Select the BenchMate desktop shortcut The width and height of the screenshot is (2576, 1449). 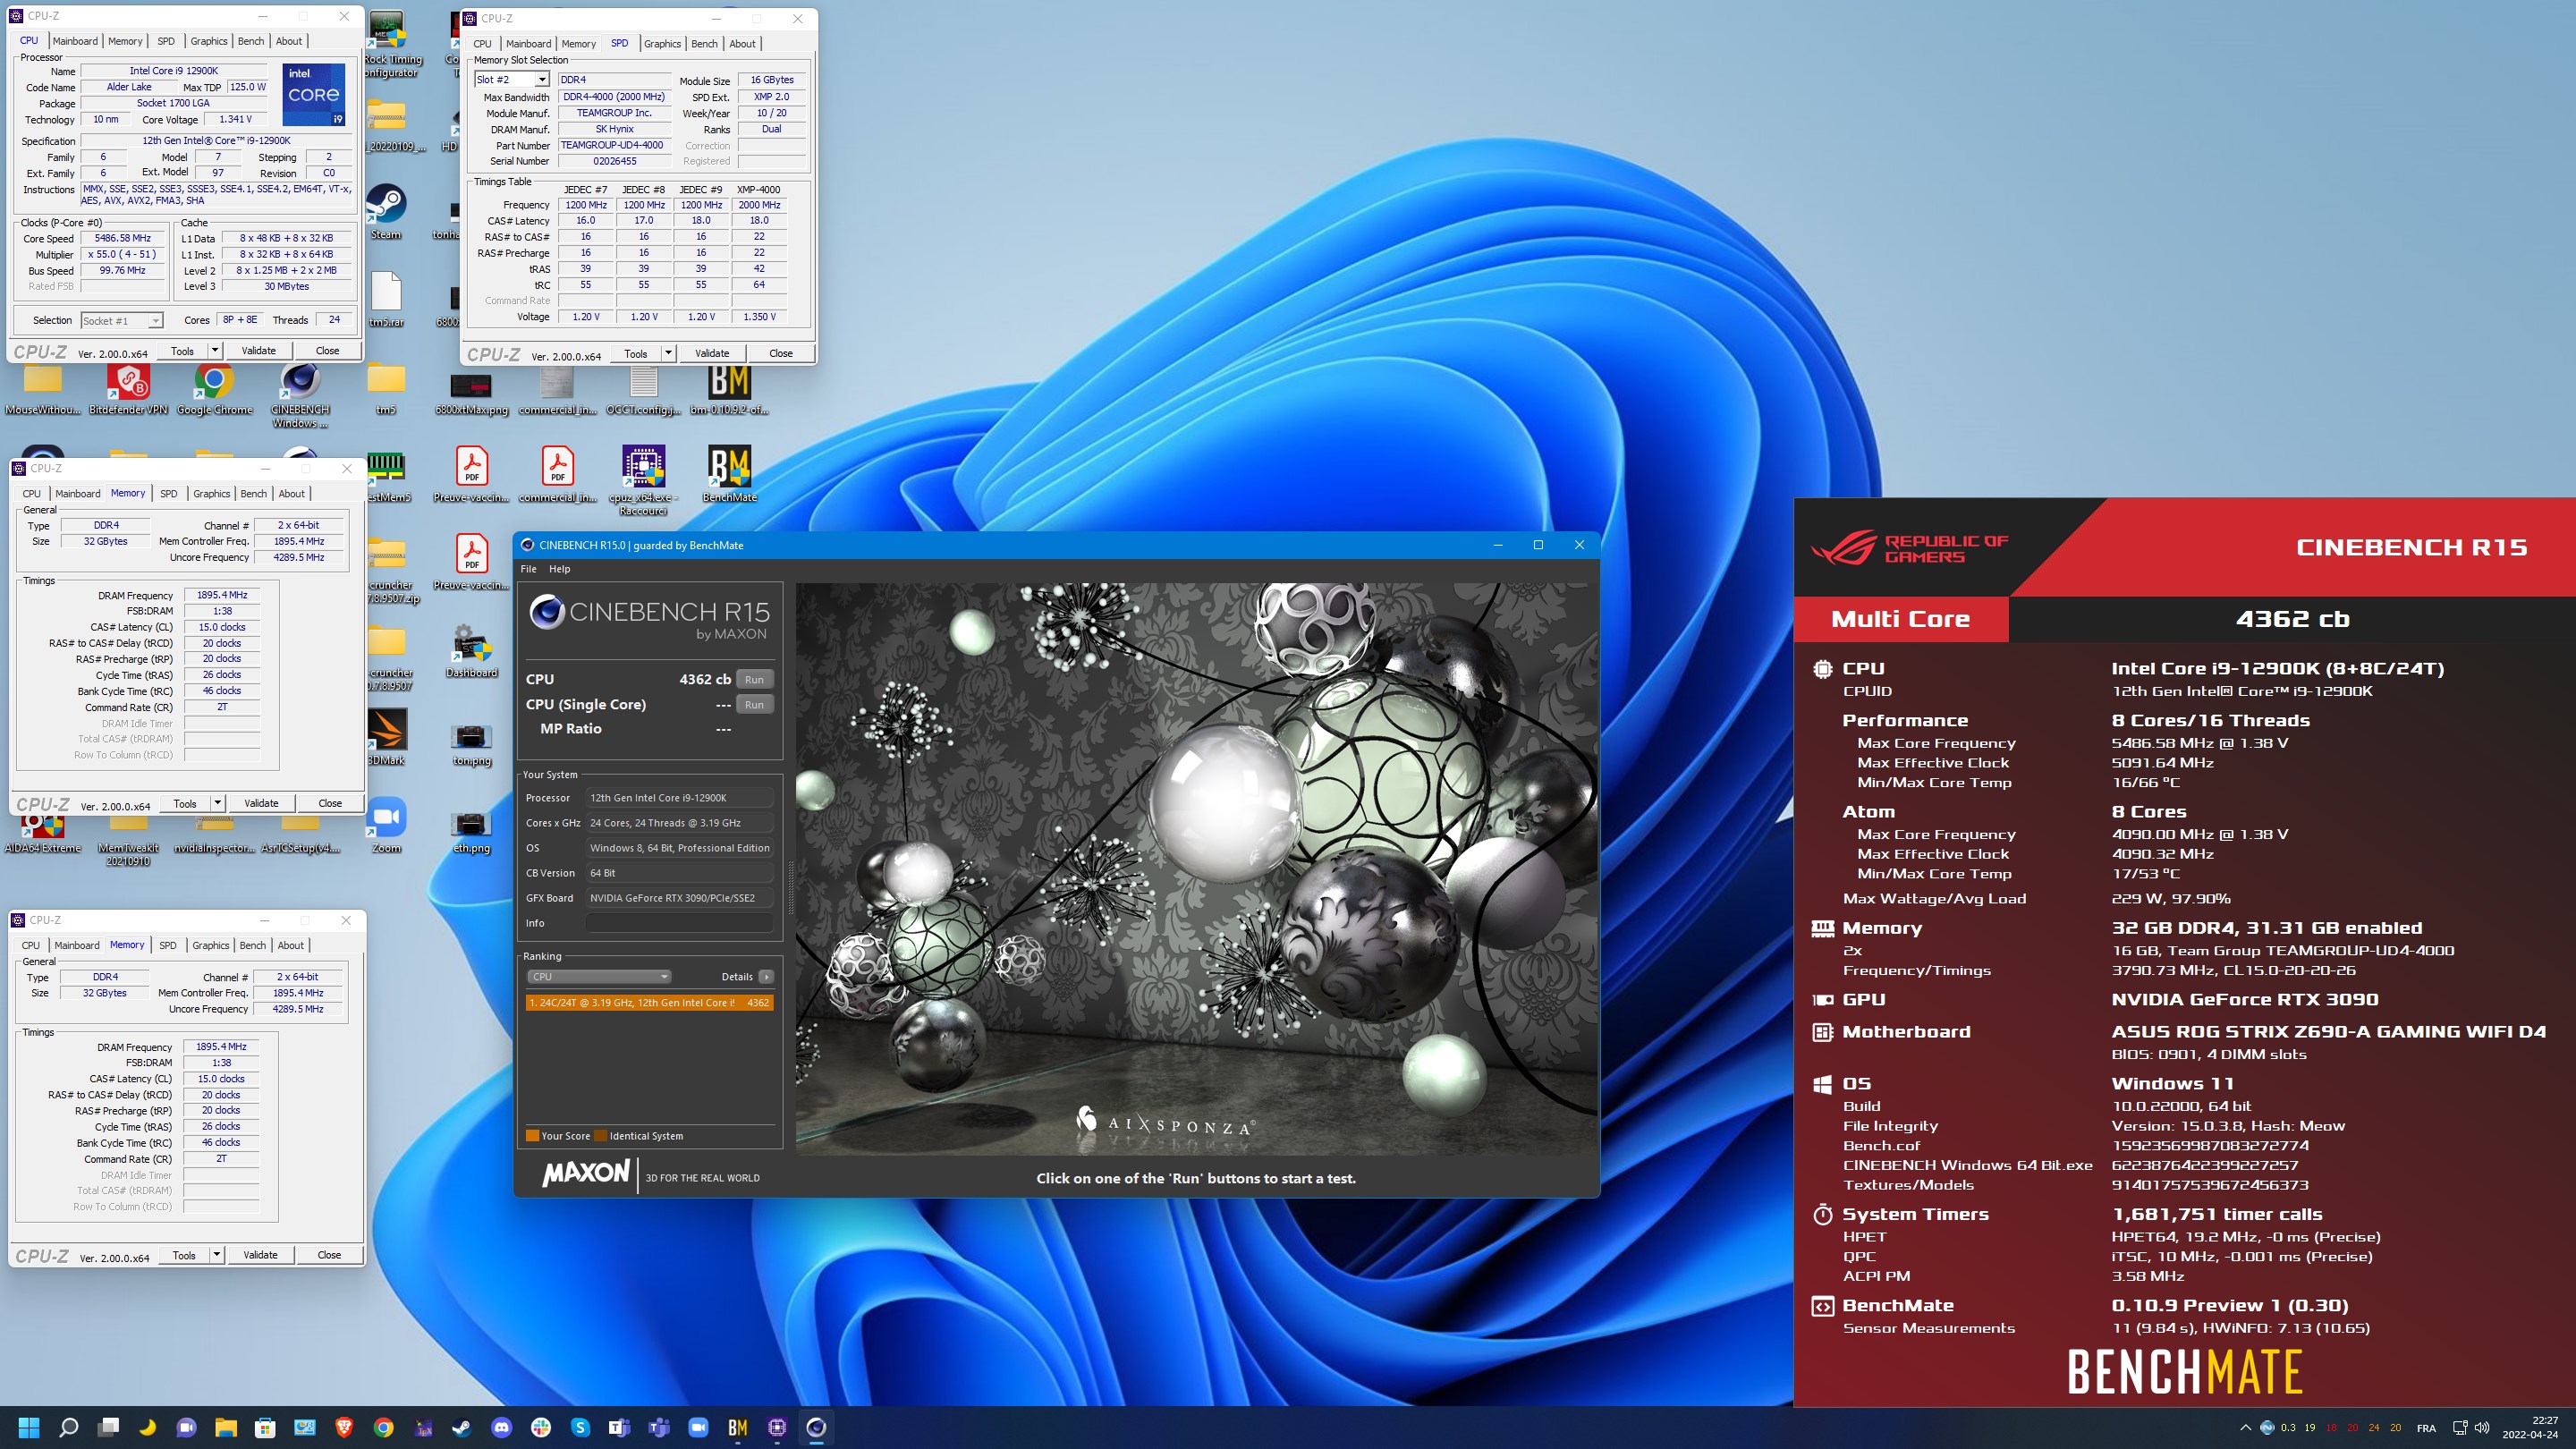click(729, 474)
